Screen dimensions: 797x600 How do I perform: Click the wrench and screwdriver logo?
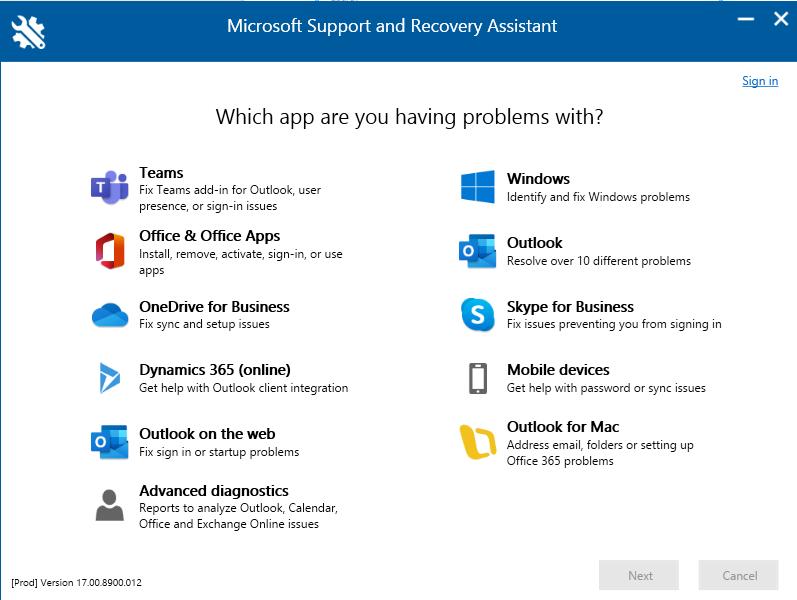(28, 32)
